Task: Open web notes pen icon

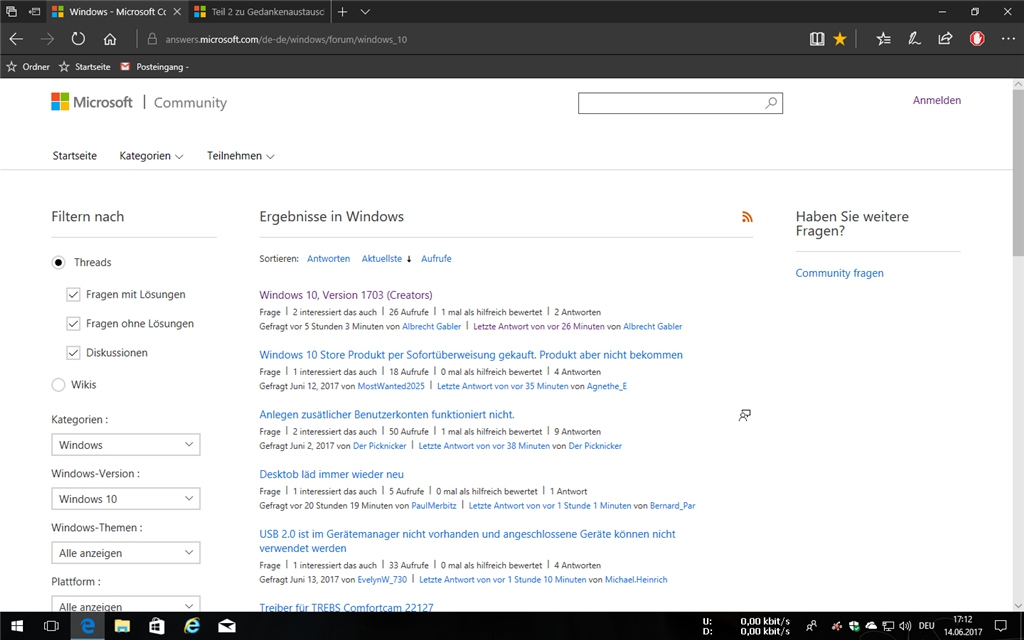Action: coord(914,39)
